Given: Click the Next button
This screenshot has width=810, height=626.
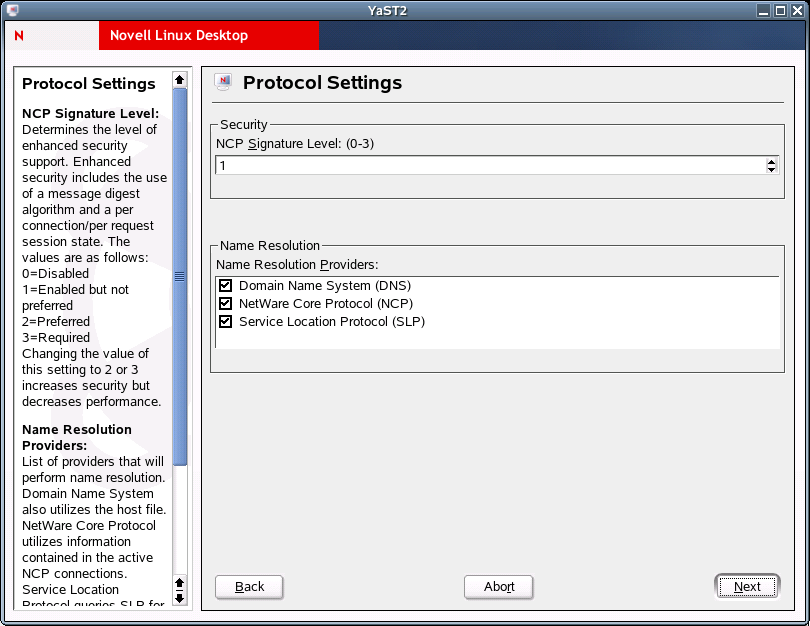Looking at the screenshot, I should 747,587.
